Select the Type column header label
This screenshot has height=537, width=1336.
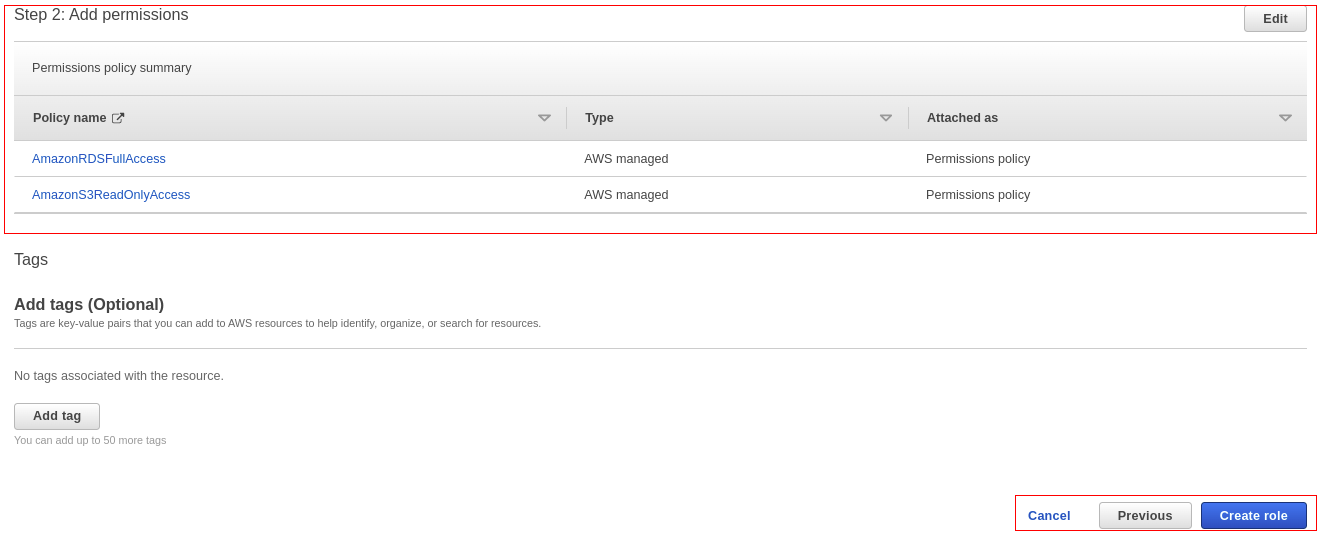point(599,118)
